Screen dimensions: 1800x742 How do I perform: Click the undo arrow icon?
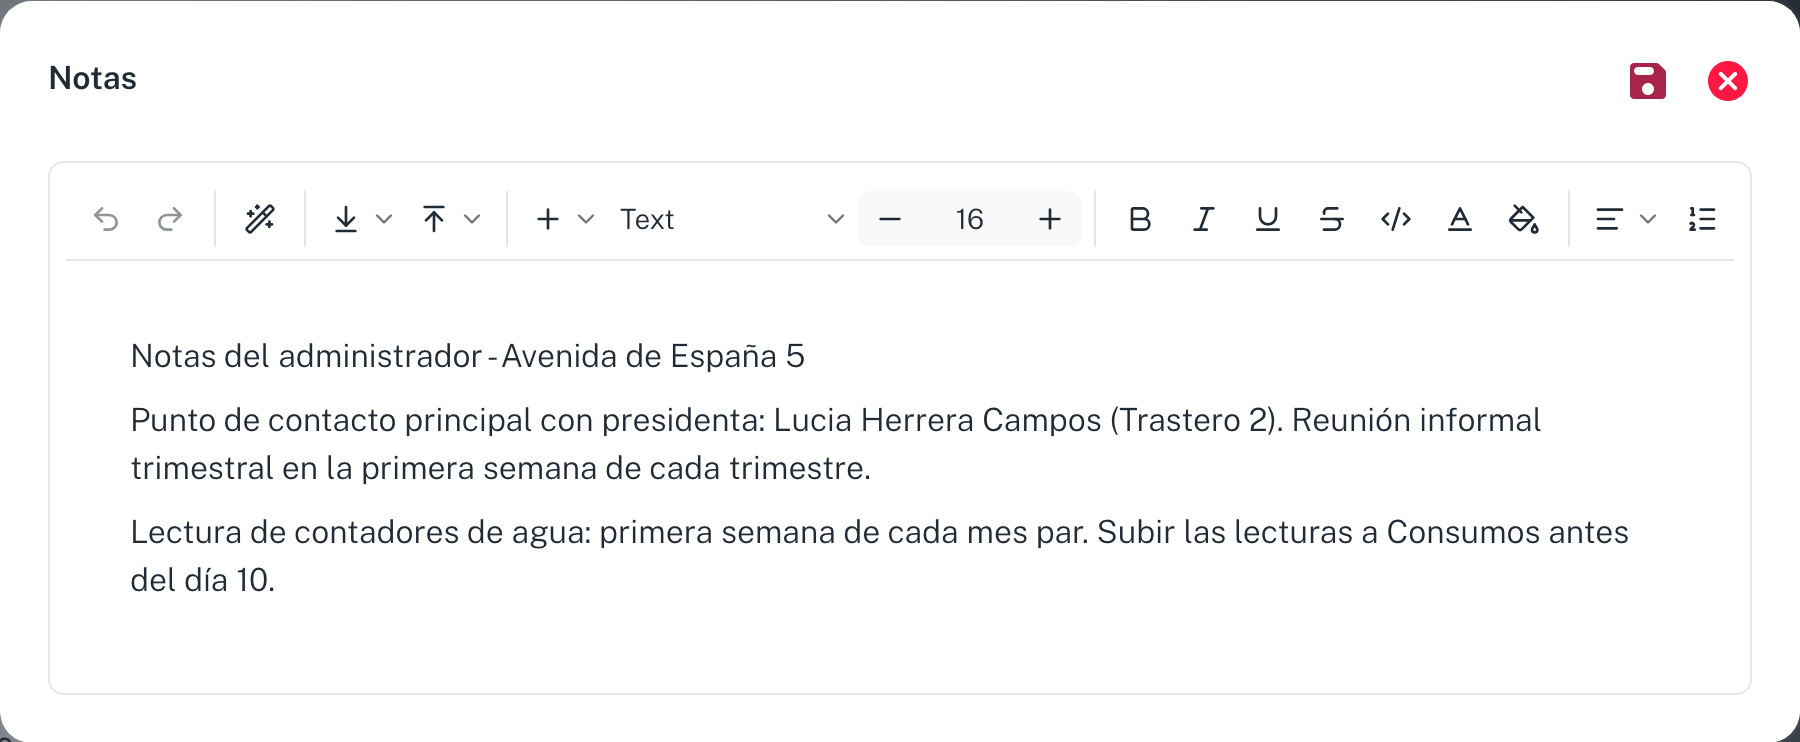tap(106, 219)
